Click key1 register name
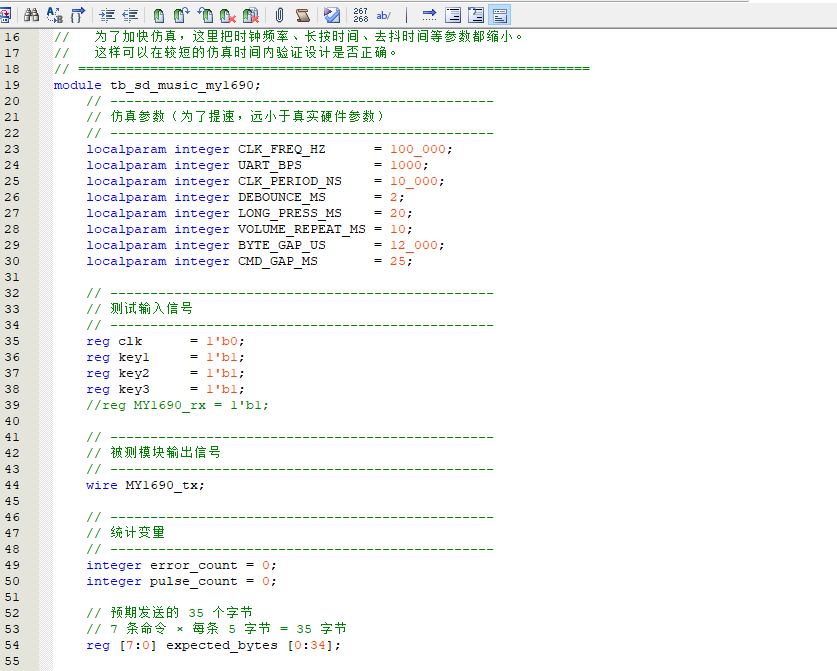Image resolution: width=837 pixels, height=671 pixels. coord(134,357)
